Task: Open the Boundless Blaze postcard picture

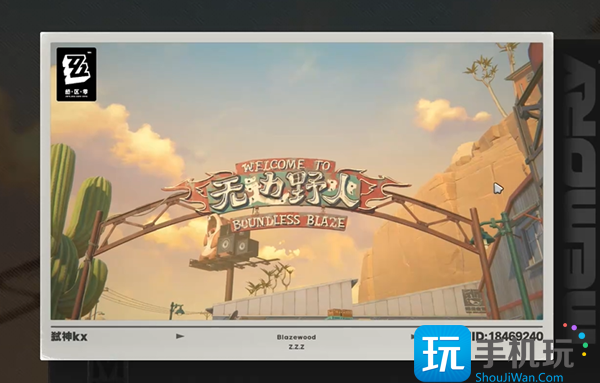Action: point(297,181)
